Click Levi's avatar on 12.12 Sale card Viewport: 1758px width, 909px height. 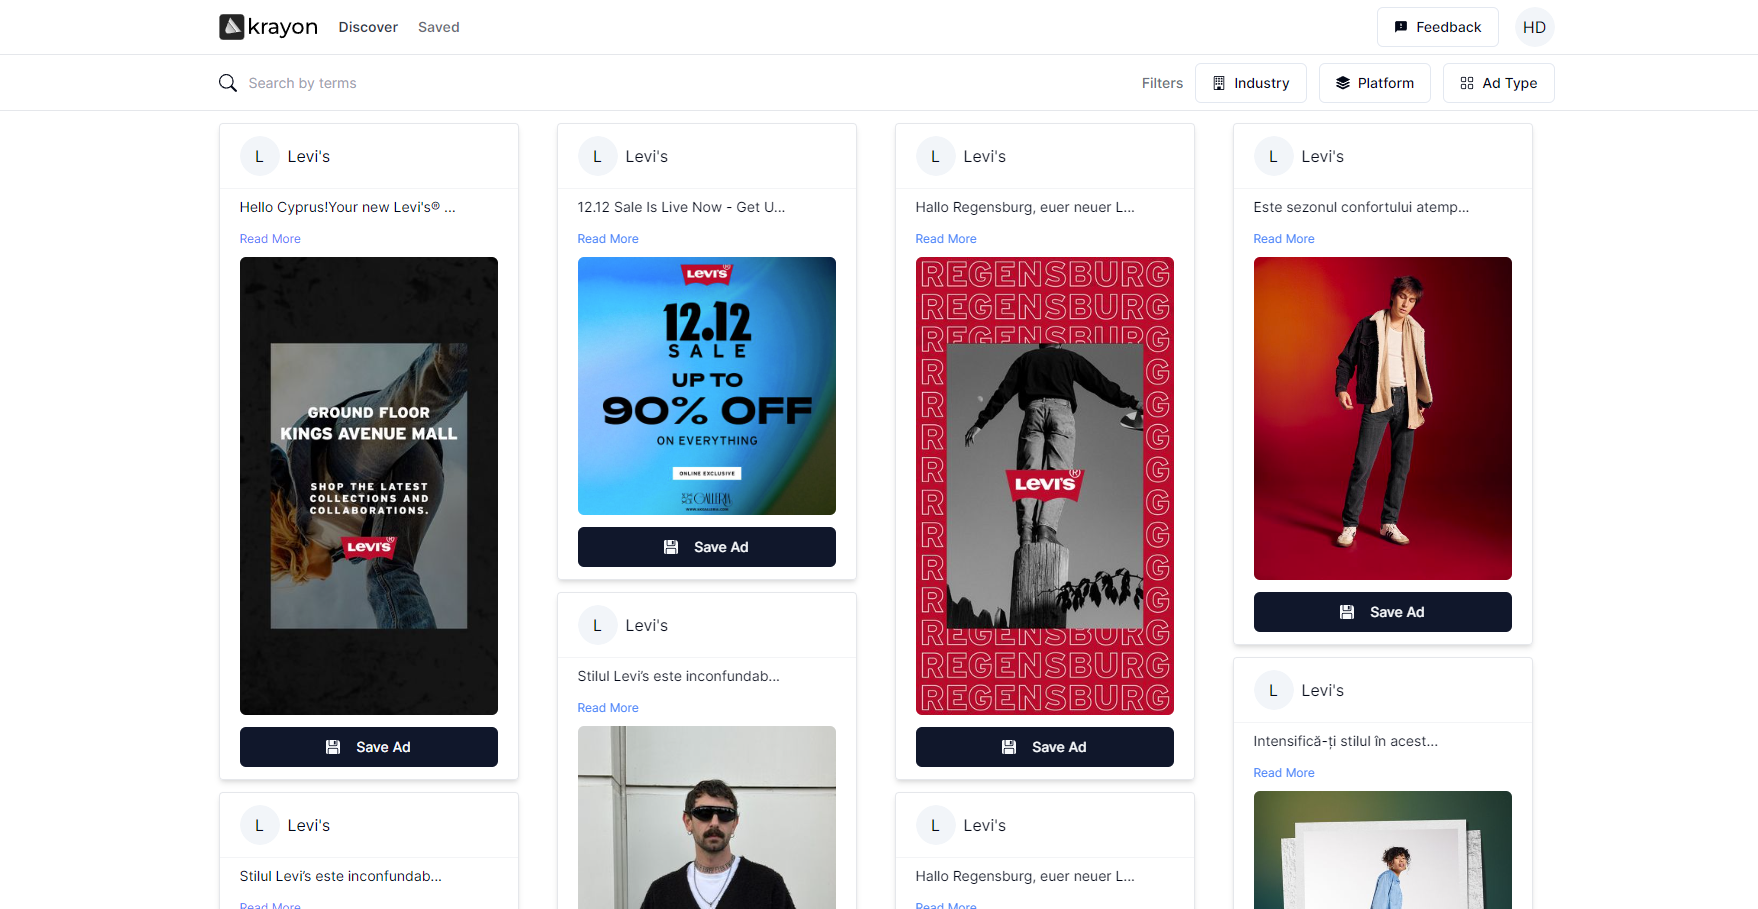tap(597, 156)
